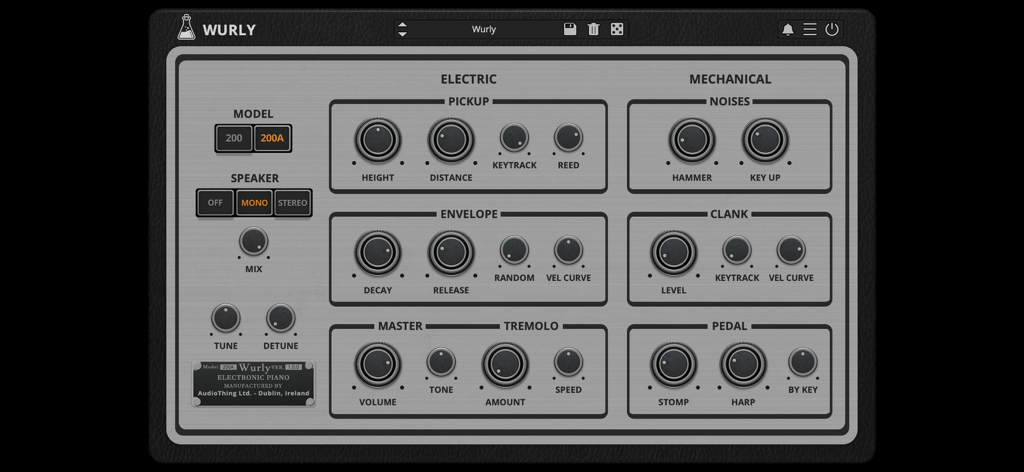Click the SPEAKER label

point(255,178)
